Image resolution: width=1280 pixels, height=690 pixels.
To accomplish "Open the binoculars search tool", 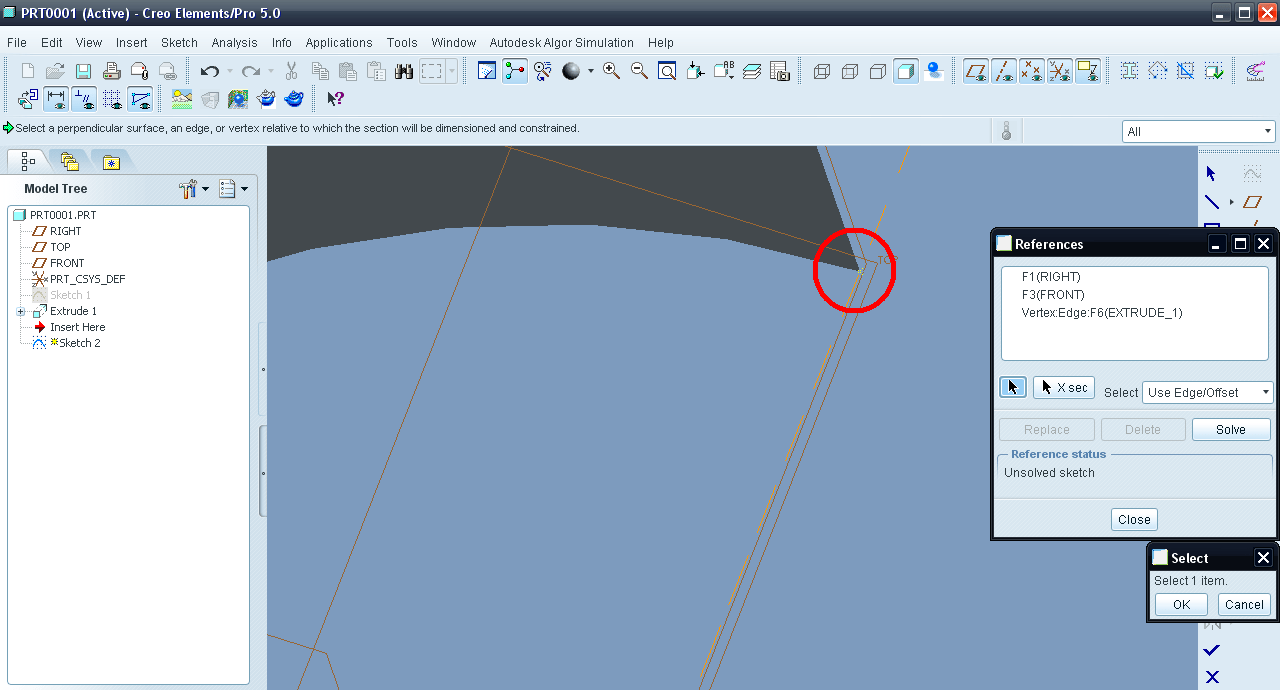I will click(404, 71).
